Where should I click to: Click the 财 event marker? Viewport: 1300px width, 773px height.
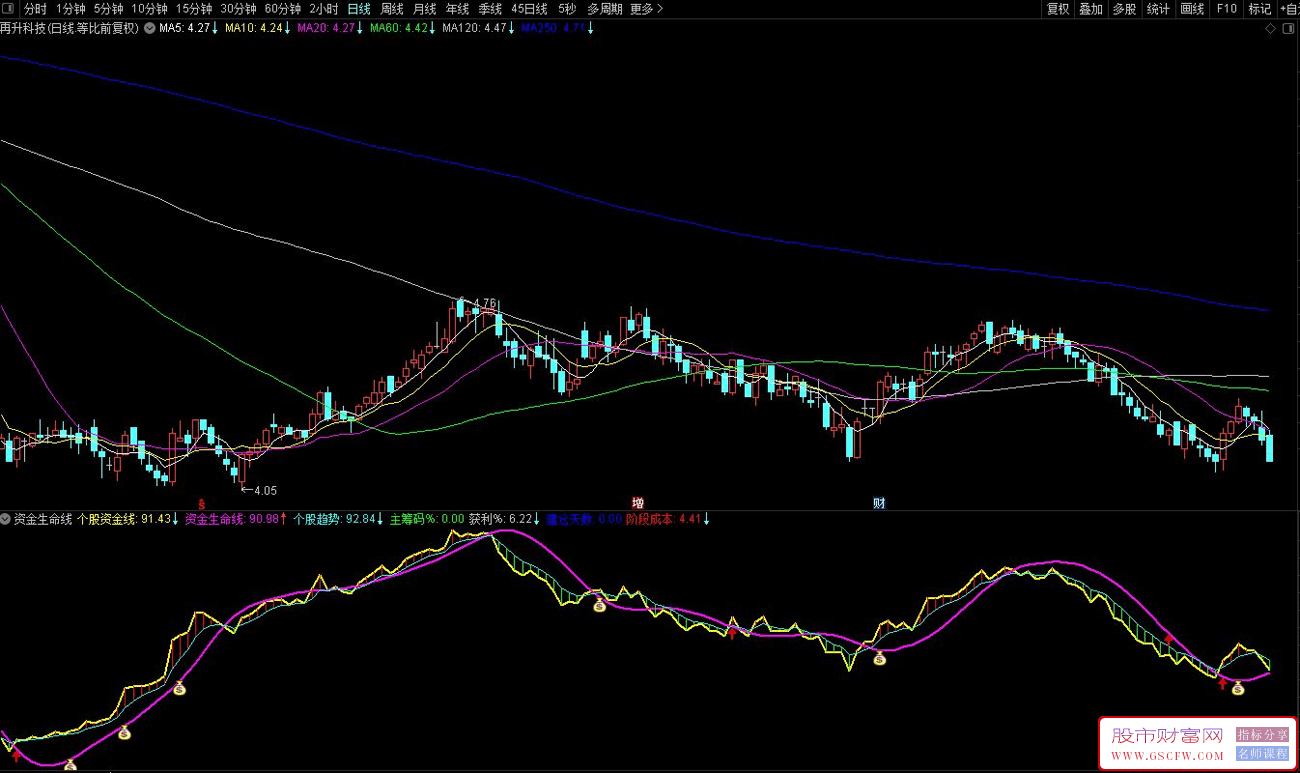pos(880,502)
